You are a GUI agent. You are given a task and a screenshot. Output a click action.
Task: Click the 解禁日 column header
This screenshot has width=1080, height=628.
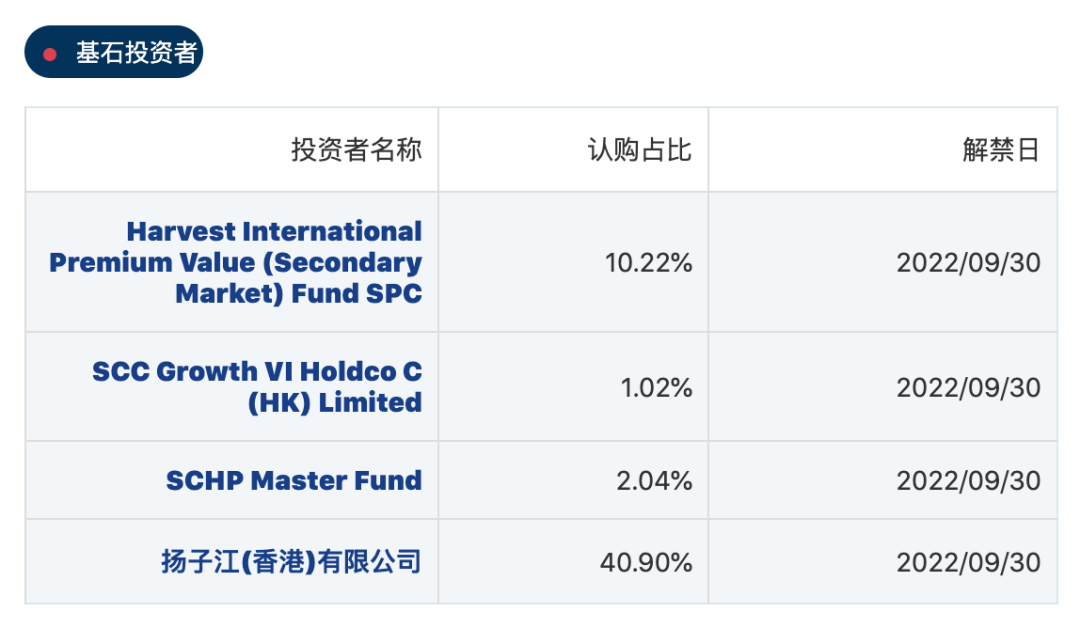(1001, 150)
